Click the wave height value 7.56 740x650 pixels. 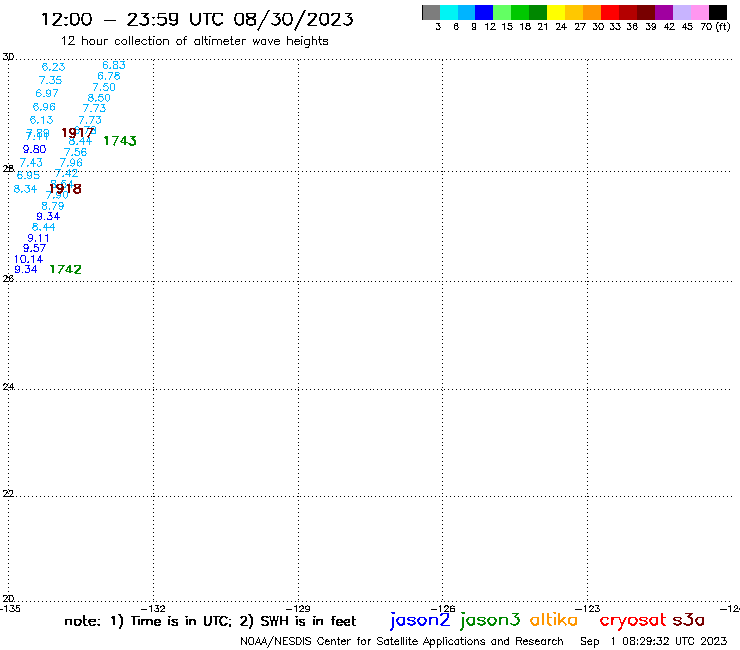[x=76, y=152]
